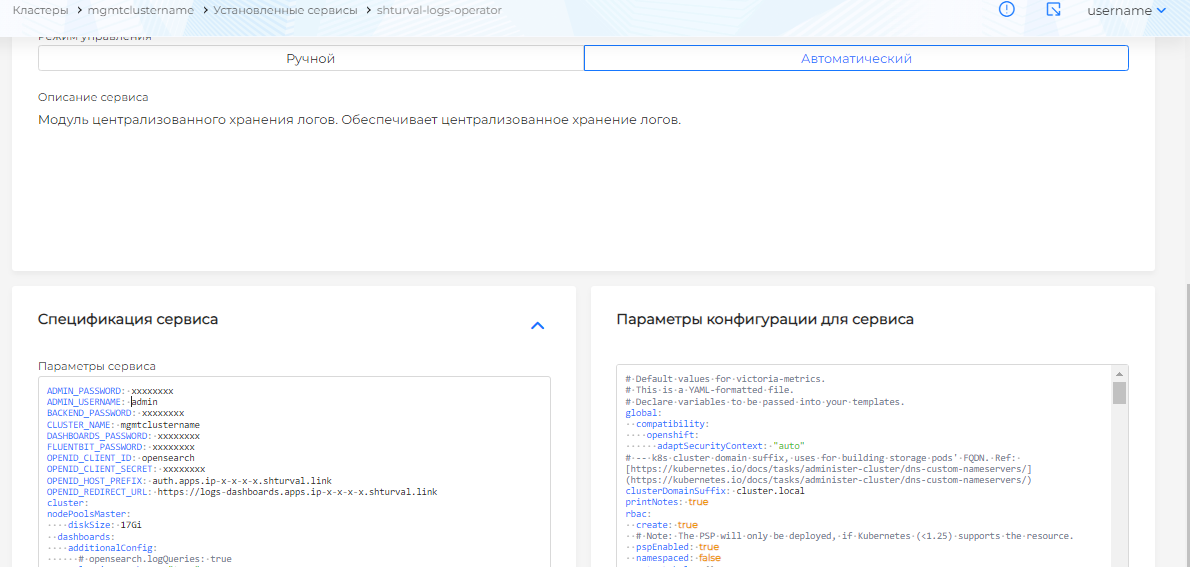Click shturval-logs-operator breadcrumb item
The height and width of the screenshot is (567, 1190).
(x=439, y=11)
